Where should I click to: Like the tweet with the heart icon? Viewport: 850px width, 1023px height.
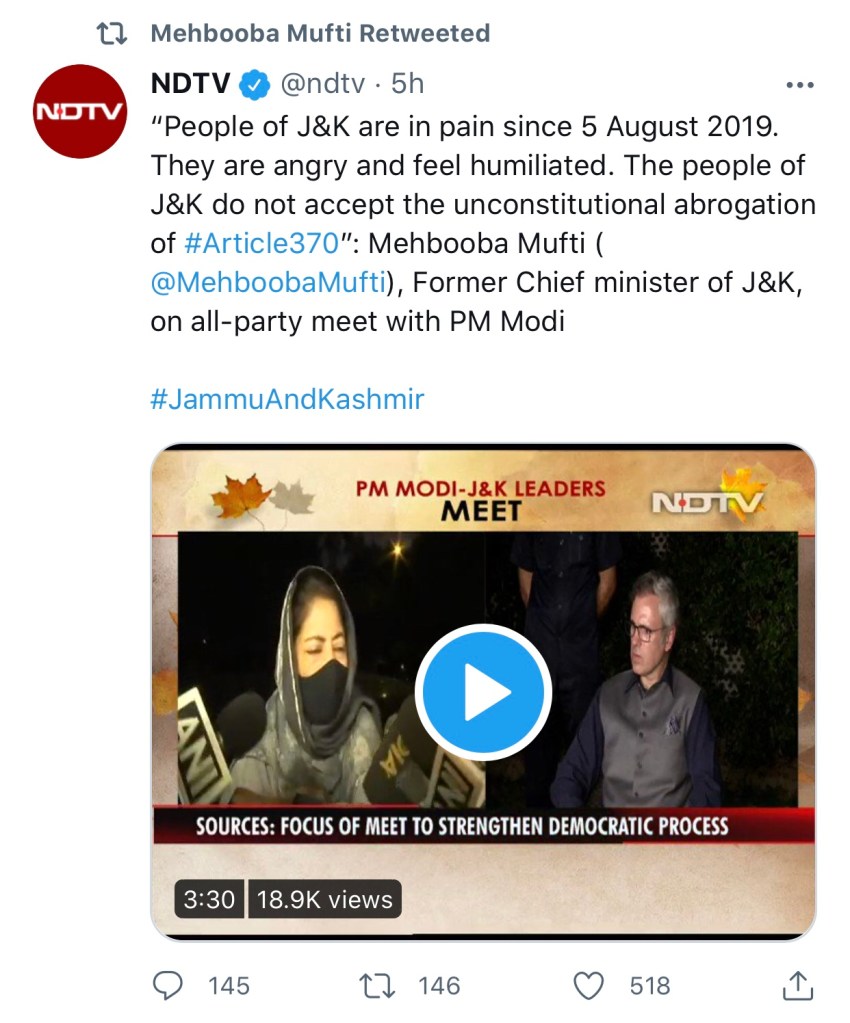588,985
